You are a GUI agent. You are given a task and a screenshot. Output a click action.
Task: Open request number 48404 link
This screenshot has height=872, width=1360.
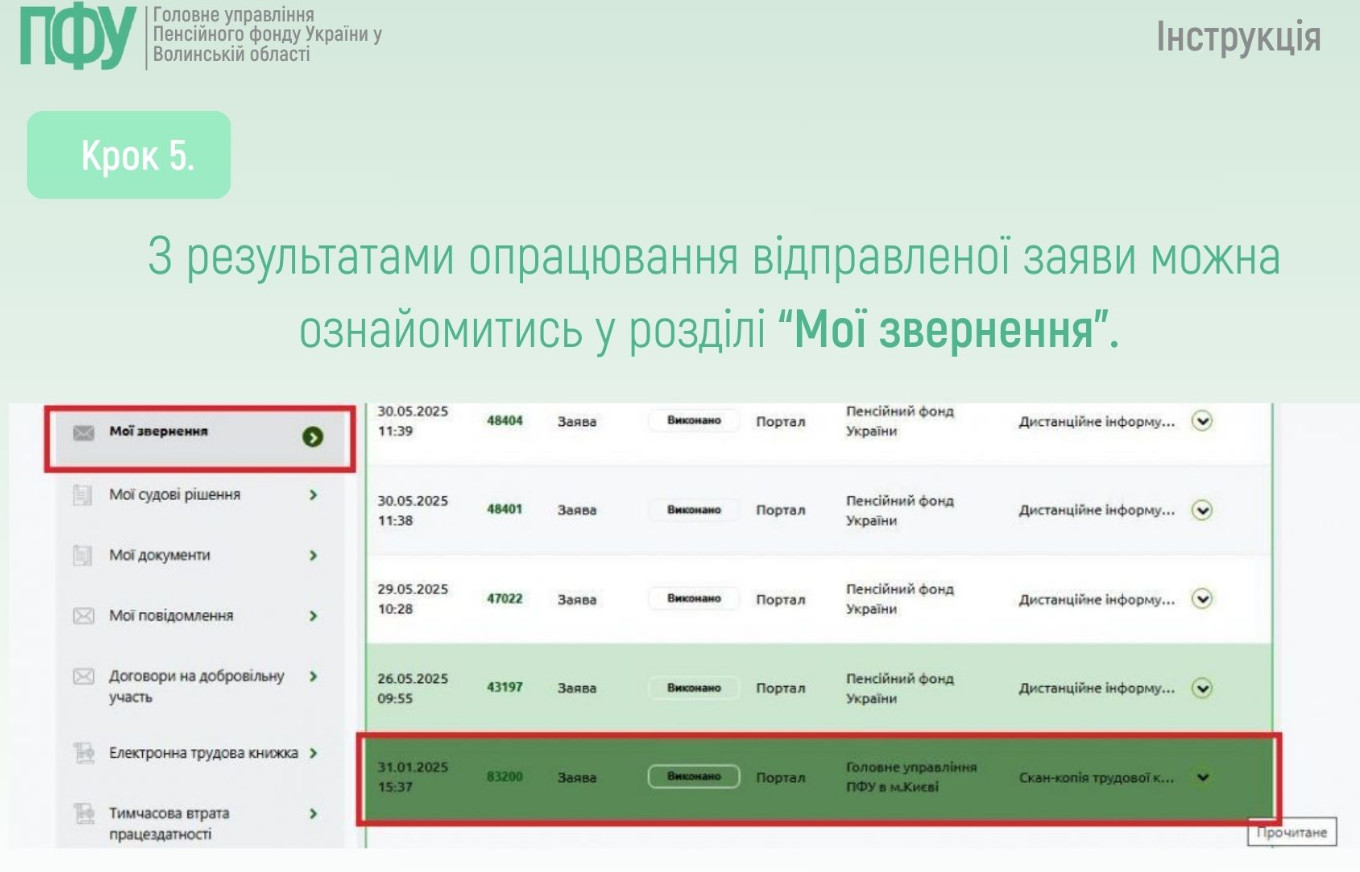tap(504, 421)
